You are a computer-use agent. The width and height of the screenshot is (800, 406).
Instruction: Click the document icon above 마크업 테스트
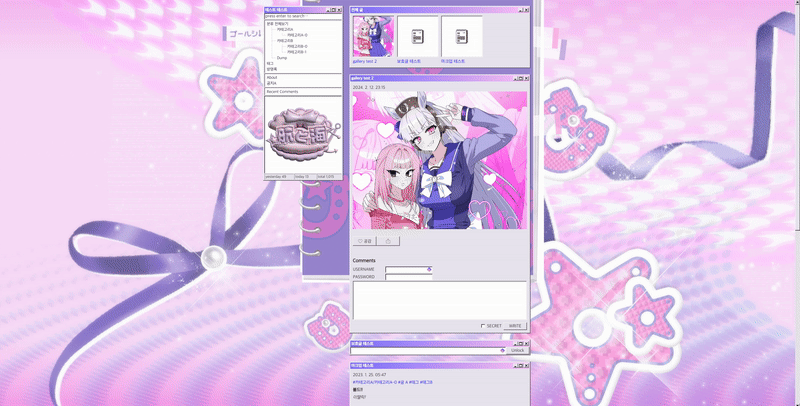[x=462, y=36]
